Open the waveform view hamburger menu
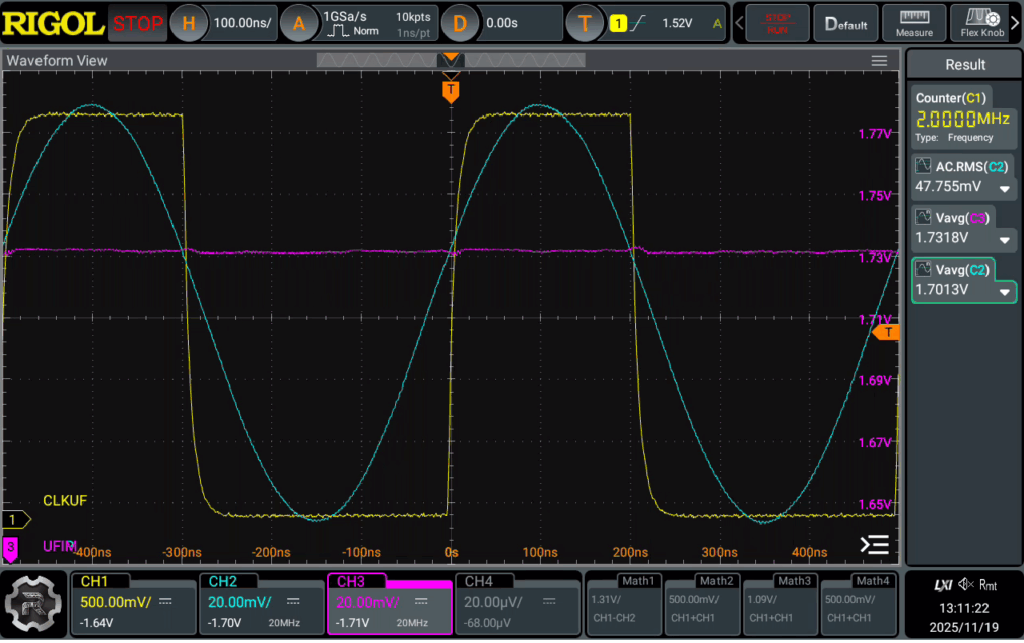The image size is (1024, 643). [879, 61]
